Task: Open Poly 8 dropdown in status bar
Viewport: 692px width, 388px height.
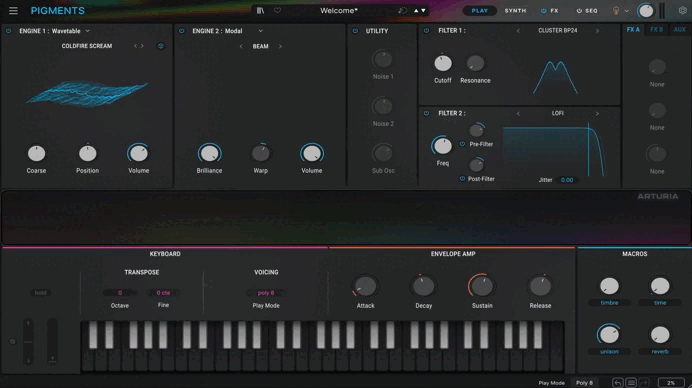Action: click(584, 383)
